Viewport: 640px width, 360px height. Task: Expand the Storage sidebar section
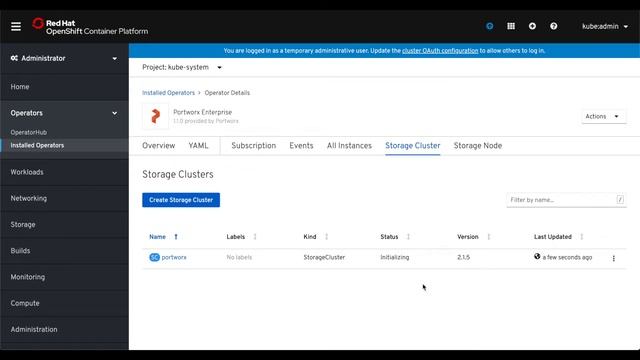[x=64, y=224]
